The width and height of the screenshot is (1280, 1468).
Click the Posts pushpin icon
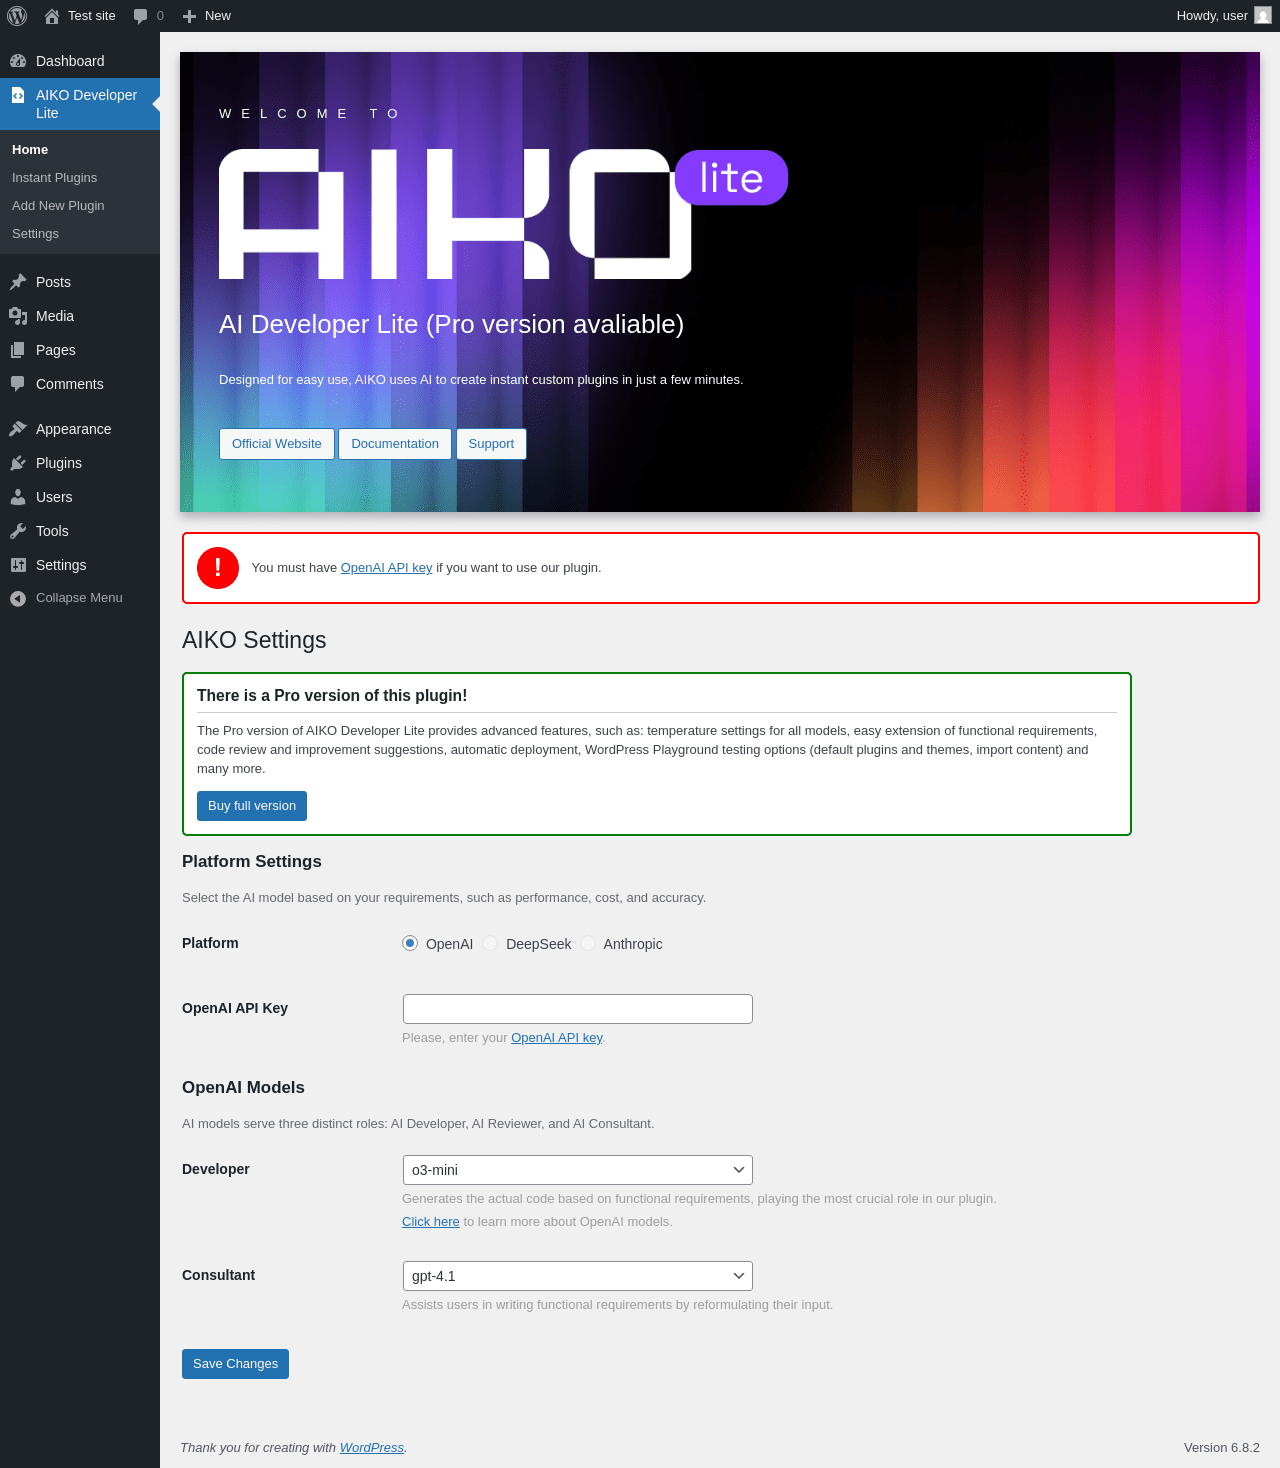tap(18, 282)
